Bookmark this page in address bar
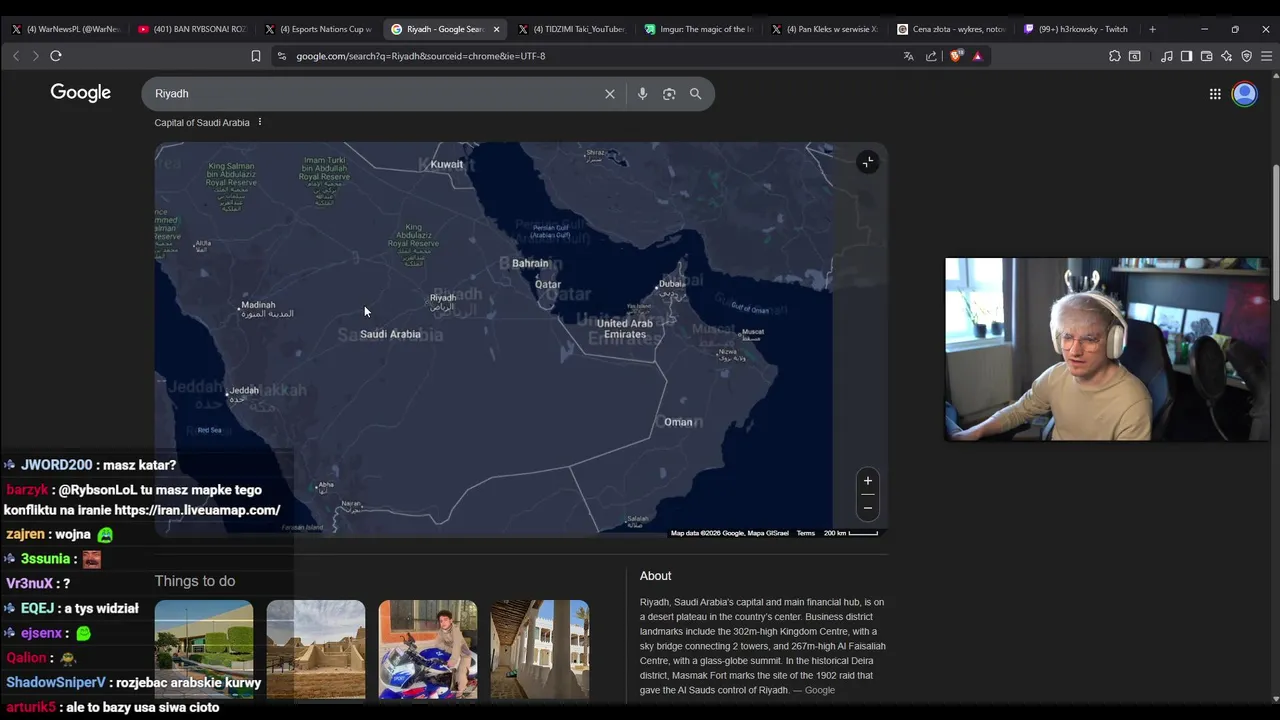 point(256,56)
